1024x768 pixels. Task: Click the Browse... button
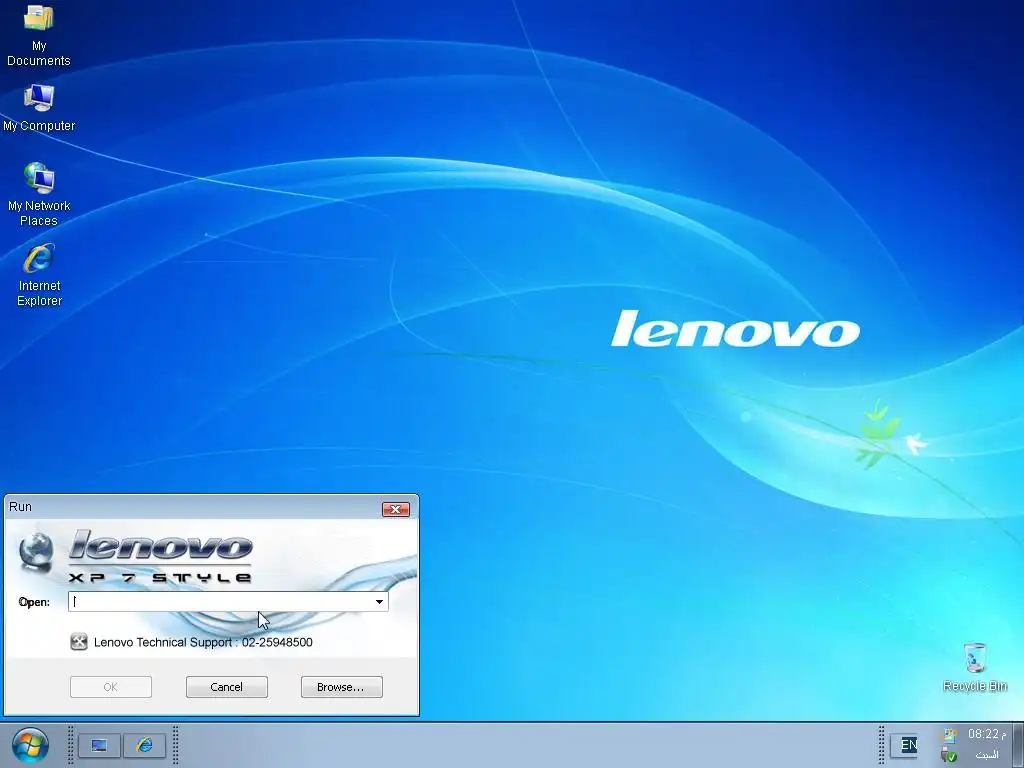pyautogui.click(x=342, y=687)
